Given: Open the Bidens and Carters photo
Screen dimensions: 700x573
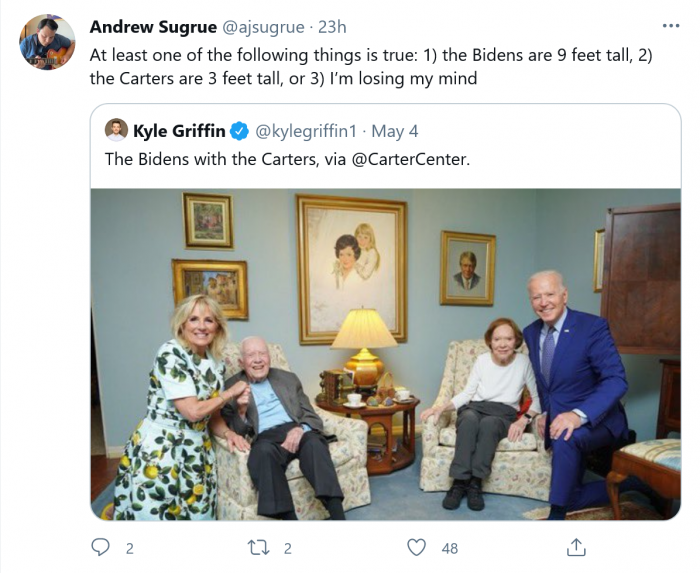Looking at the screenshot, I should 385,354.
